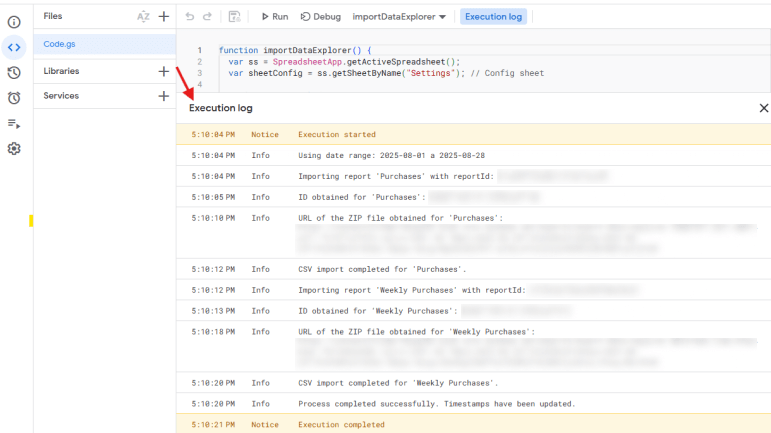The width and height of the screenshot is (771, 433).
Task: Open the Triggers alarm clock icon
Action: pyautogui.click(x=14, y=98)
